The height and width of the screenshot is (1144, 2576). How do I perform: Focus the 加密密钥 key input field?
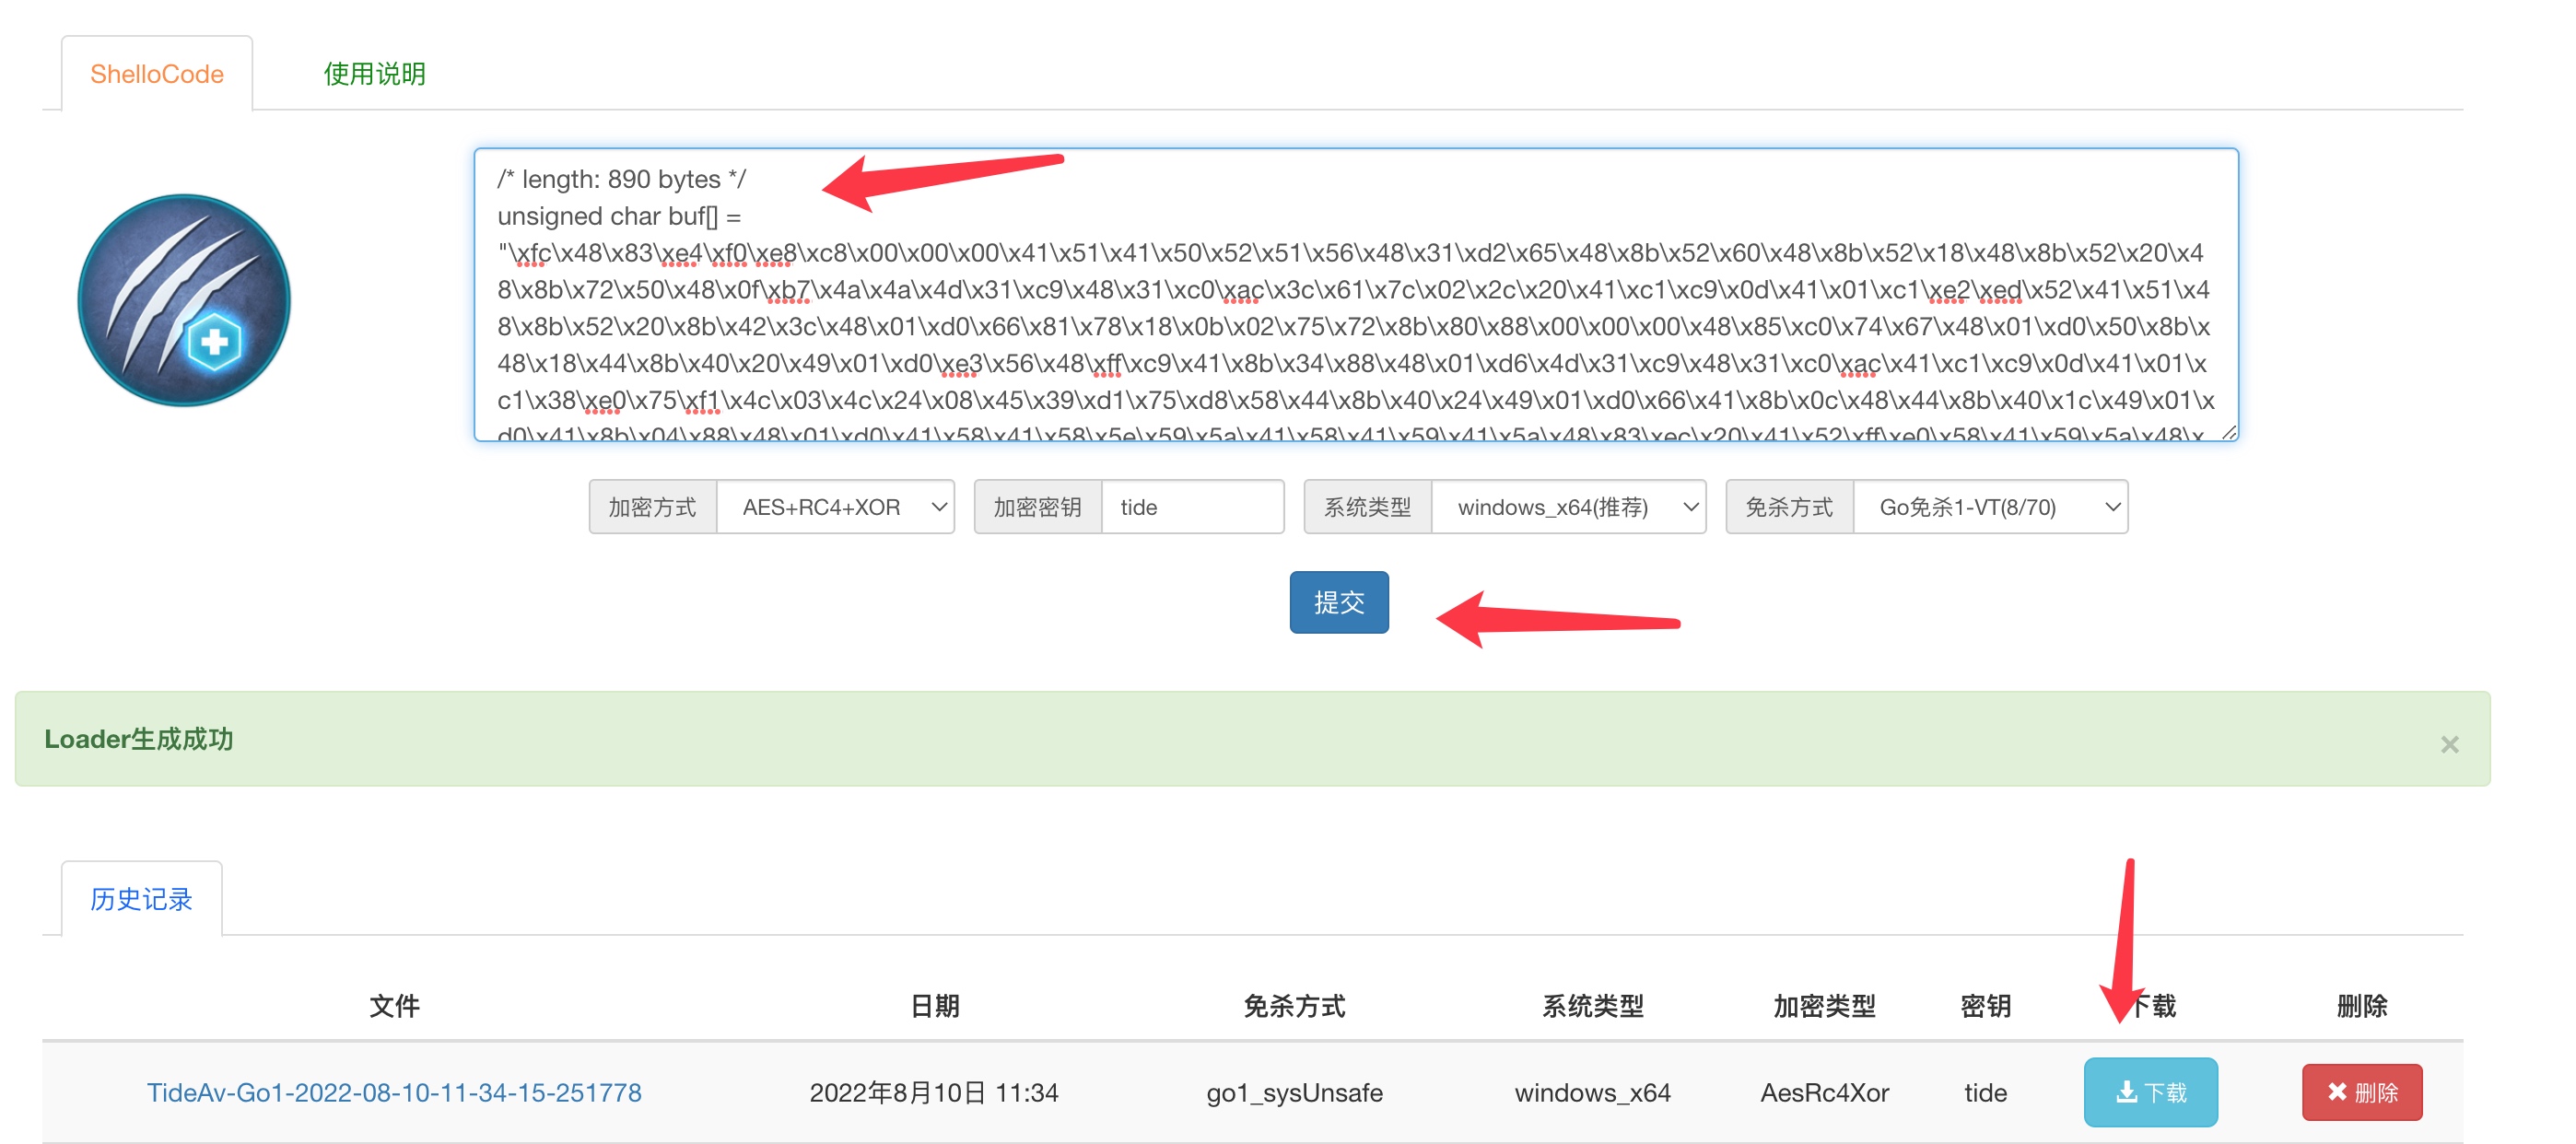[x=1191, y=507]
